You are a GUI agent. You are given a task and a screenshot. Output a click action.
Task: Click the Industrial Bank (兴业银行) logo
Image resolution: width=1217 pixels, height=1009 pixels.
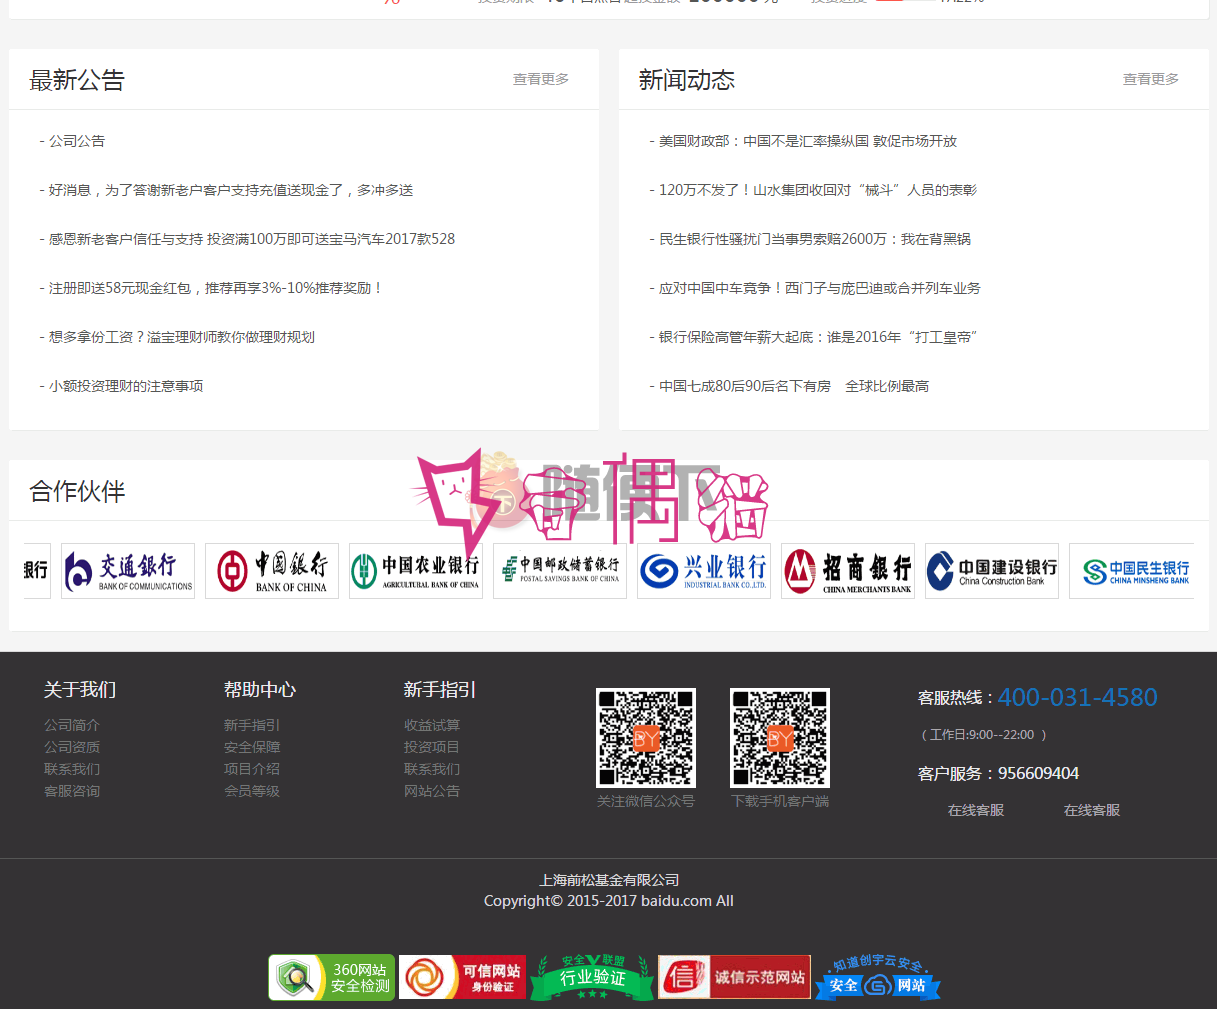[x=704, y=571]
